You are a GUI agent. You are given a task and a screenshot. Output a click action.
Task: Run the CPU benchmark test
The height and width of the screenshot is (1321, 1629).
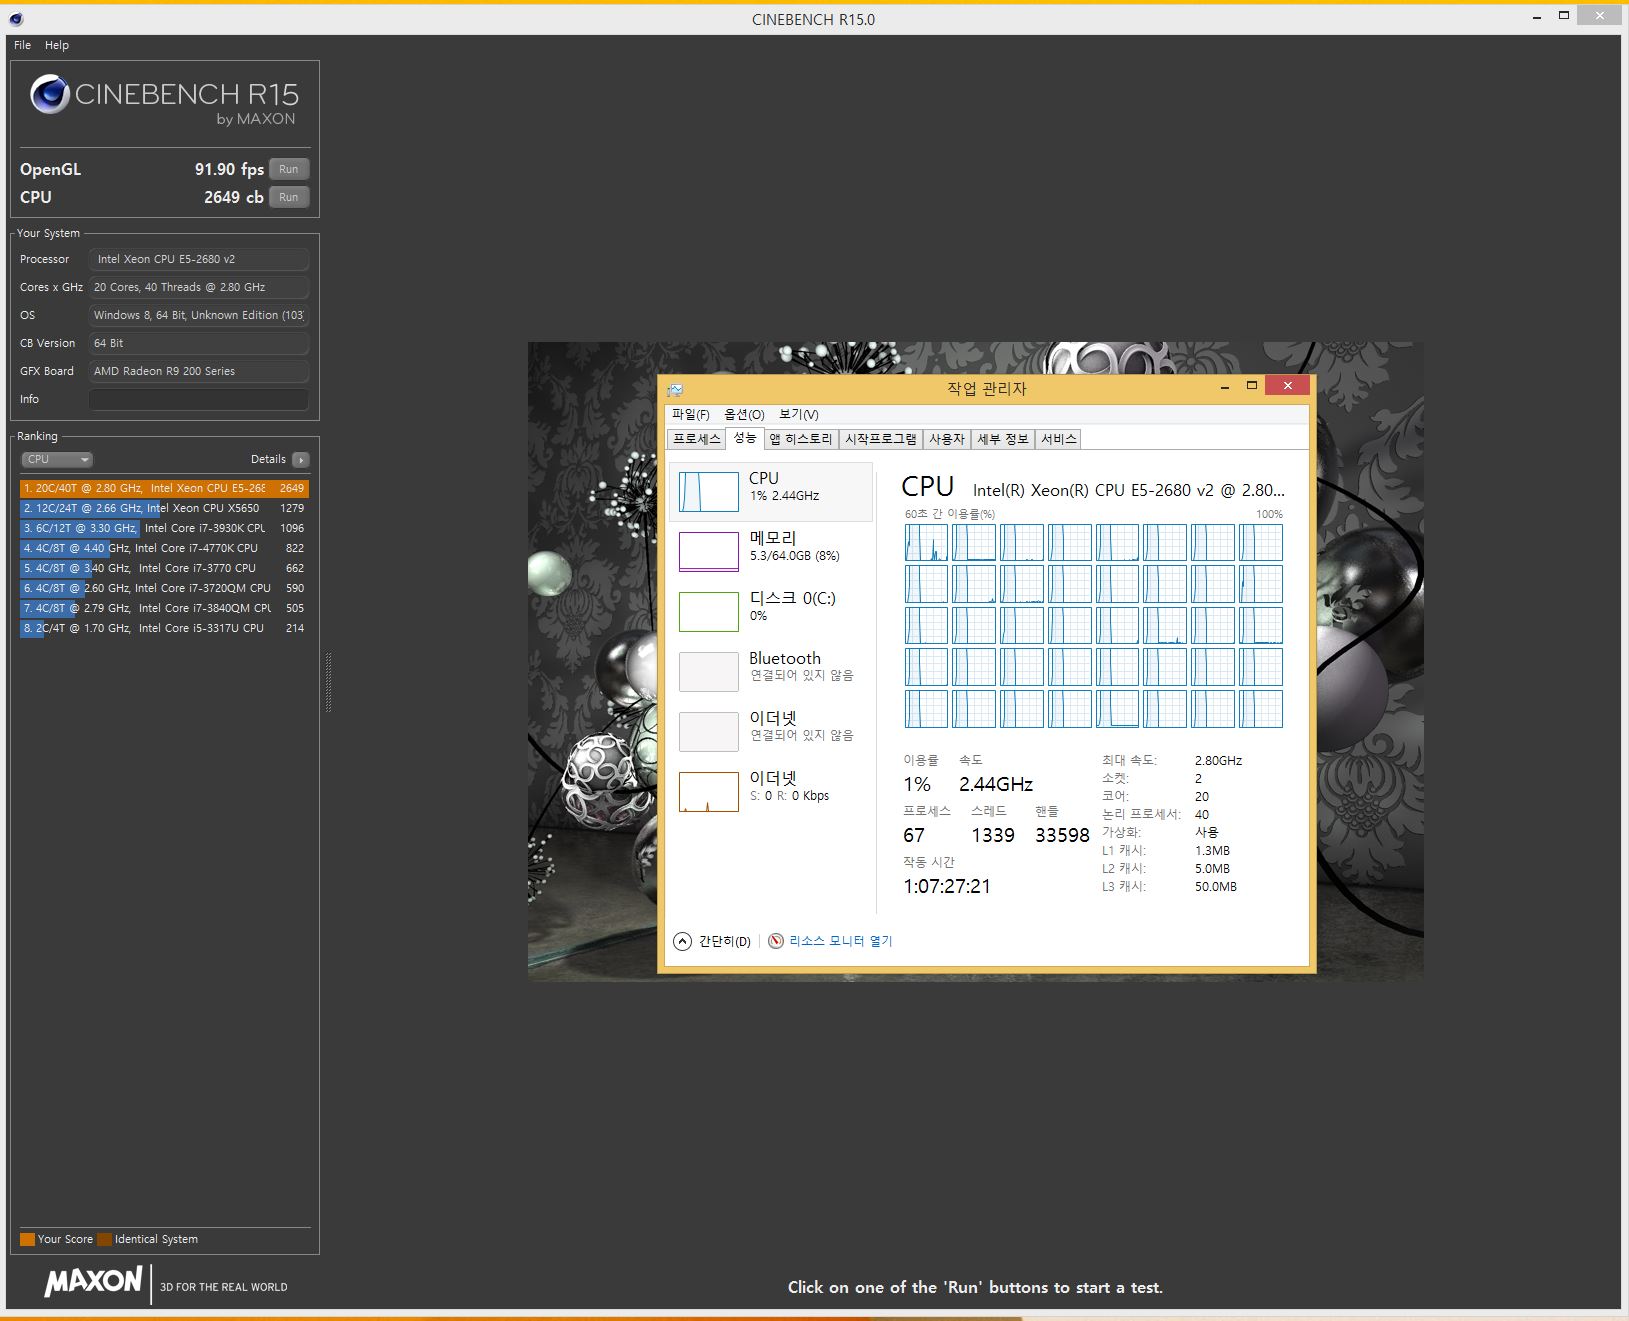click(289, 197)
